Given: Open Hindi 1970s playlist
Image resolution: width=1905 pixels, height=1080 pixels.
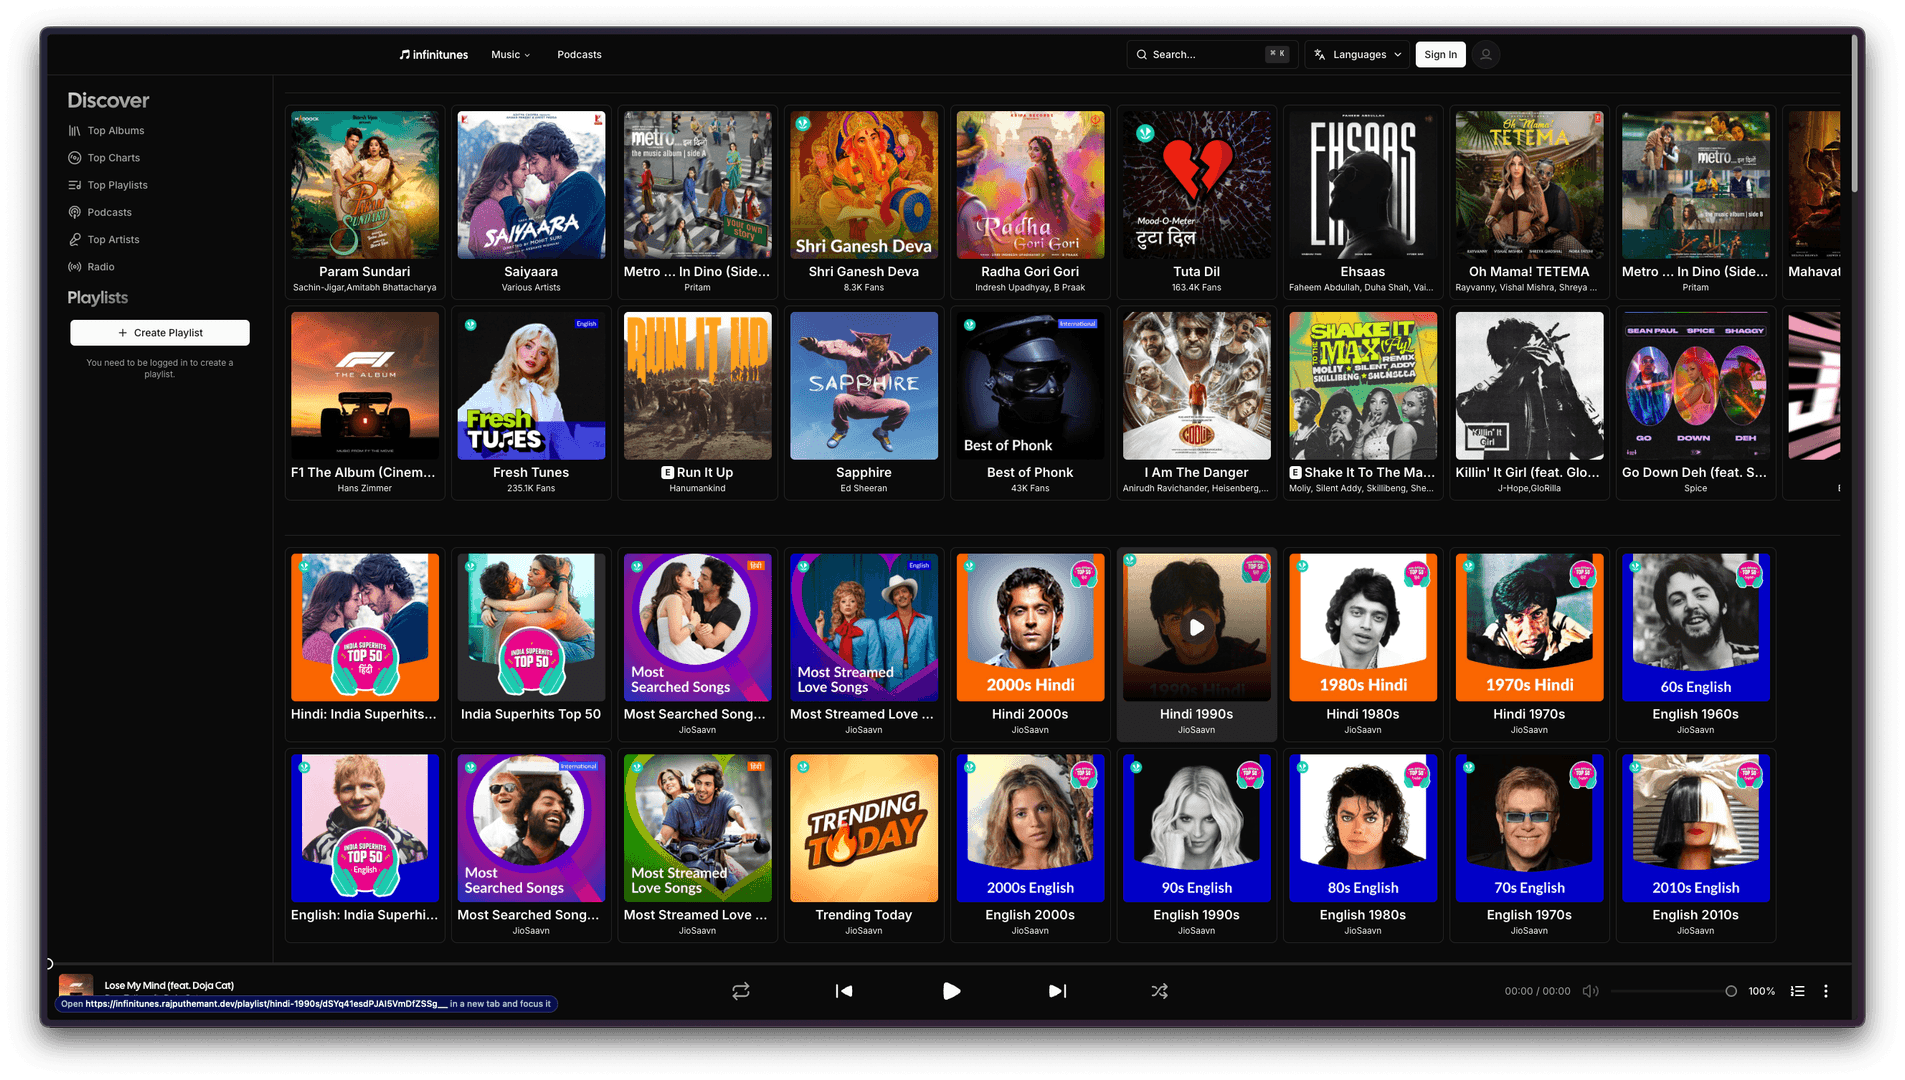Looking at the screenshot, I should click(1529, 628).
